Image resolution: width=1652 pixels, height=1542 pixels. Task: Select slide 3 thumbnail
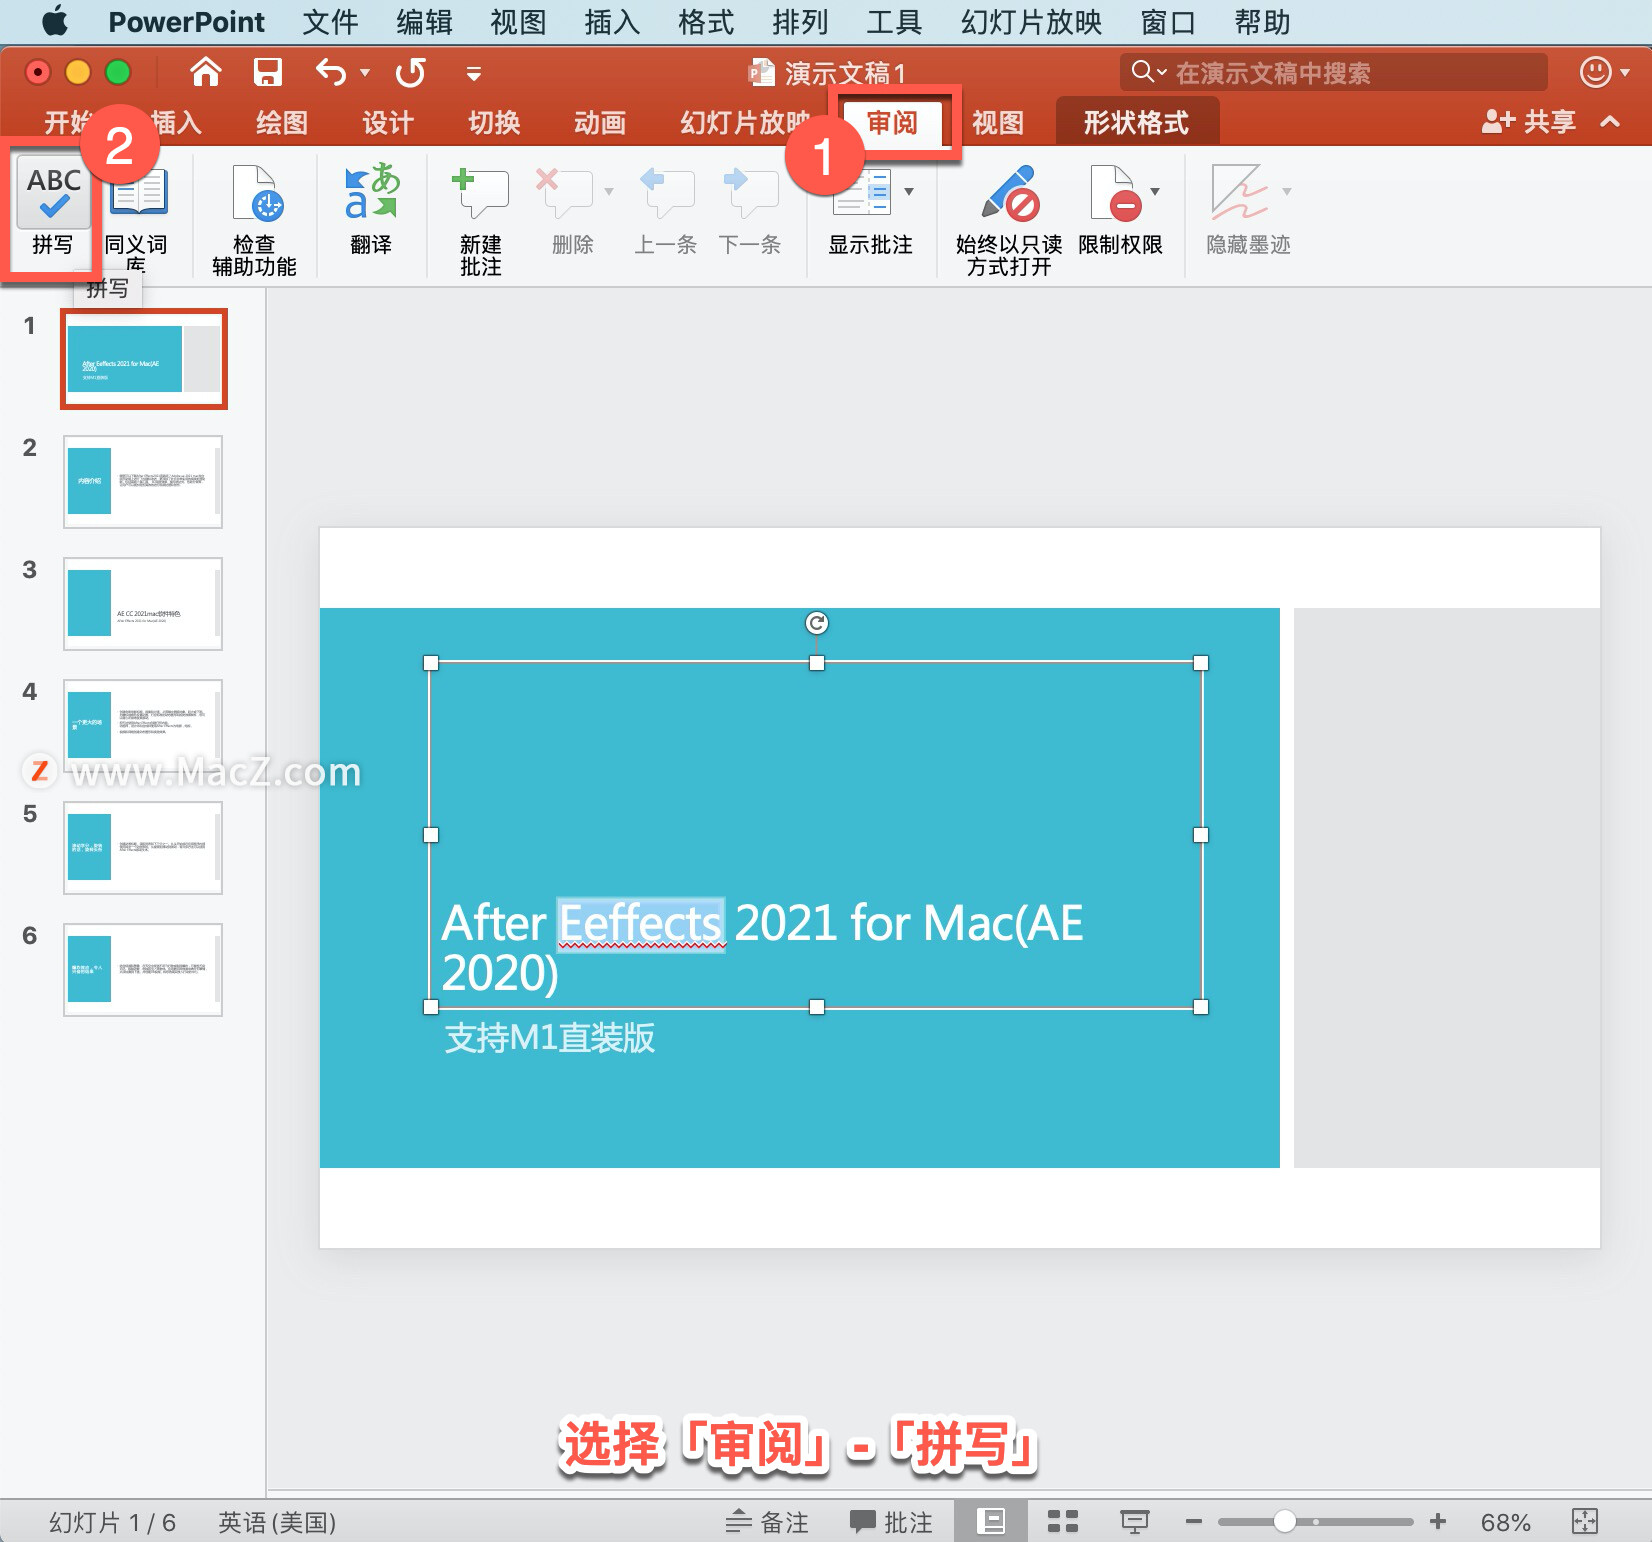[143, 604]
